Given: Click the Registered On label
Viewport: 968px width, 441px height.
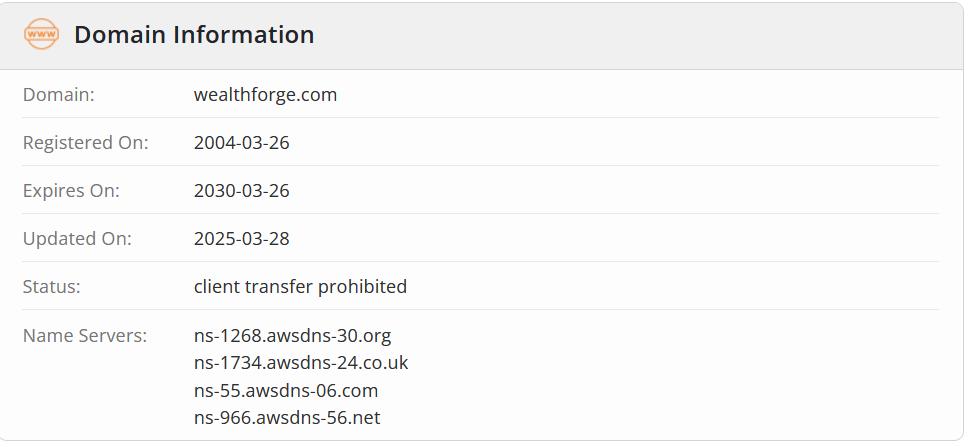Looking at the screenshot, I should (86, 143).
